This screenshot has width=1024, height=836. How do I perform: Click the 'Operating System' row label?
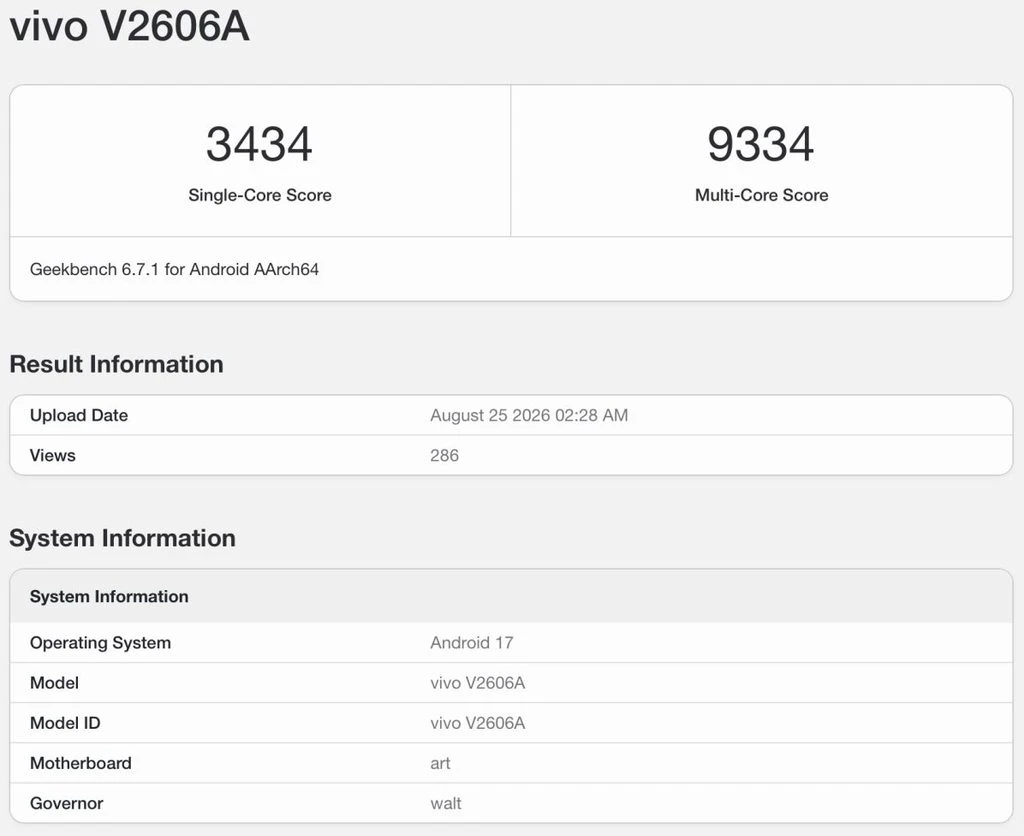(x=101, y=643)
